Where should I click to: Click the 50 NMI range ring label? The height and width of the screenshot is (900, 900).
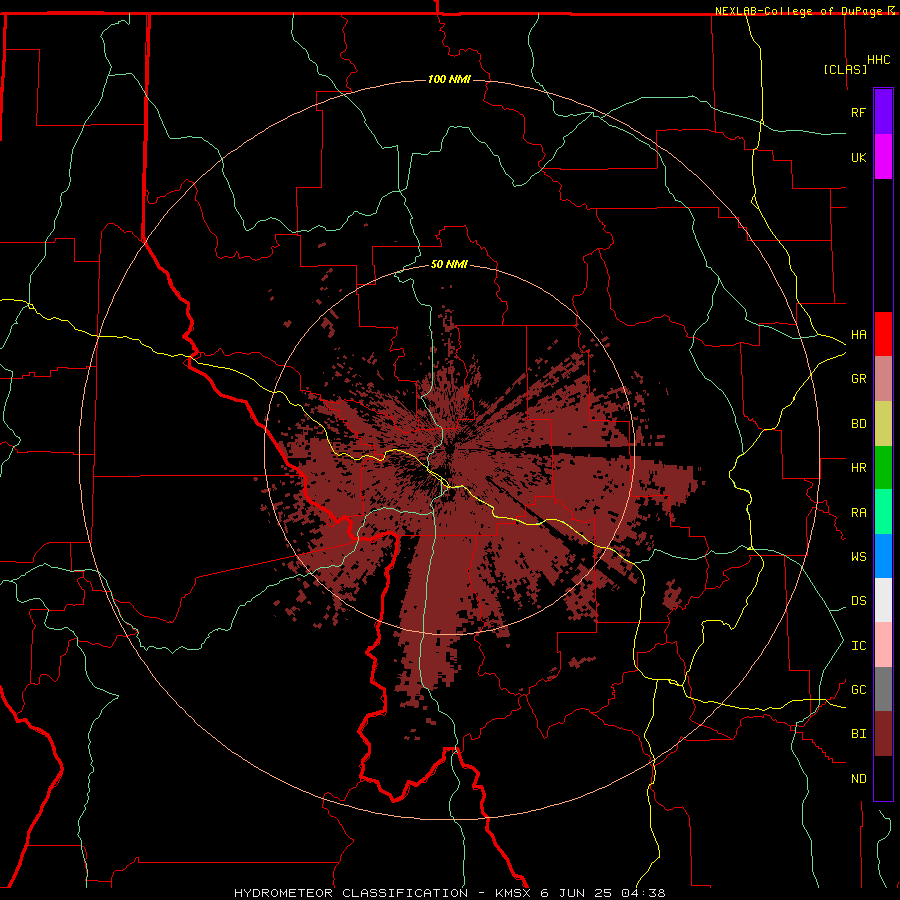click(449, 264)
